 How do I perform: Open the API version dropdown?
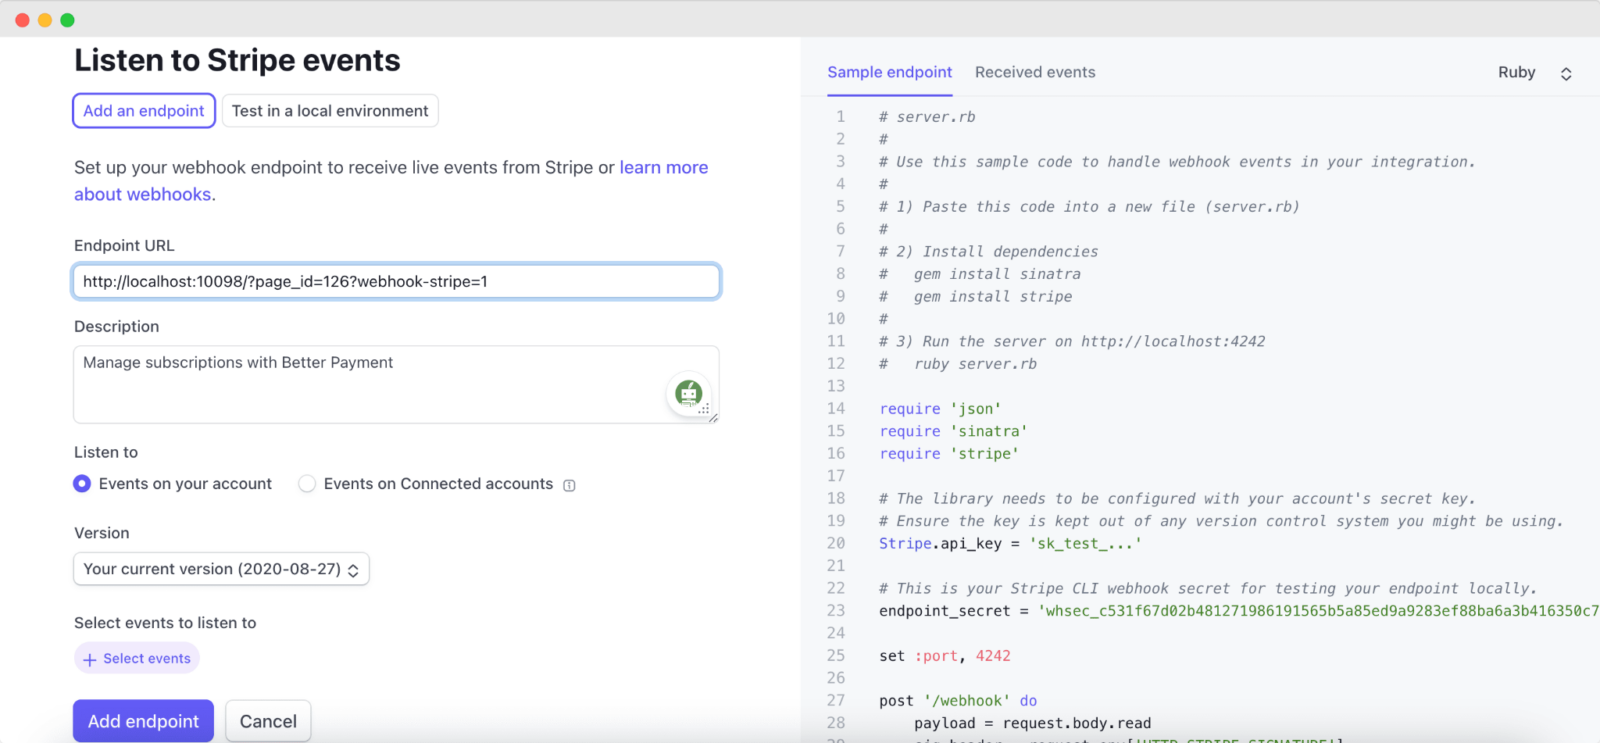click(221, 569)
